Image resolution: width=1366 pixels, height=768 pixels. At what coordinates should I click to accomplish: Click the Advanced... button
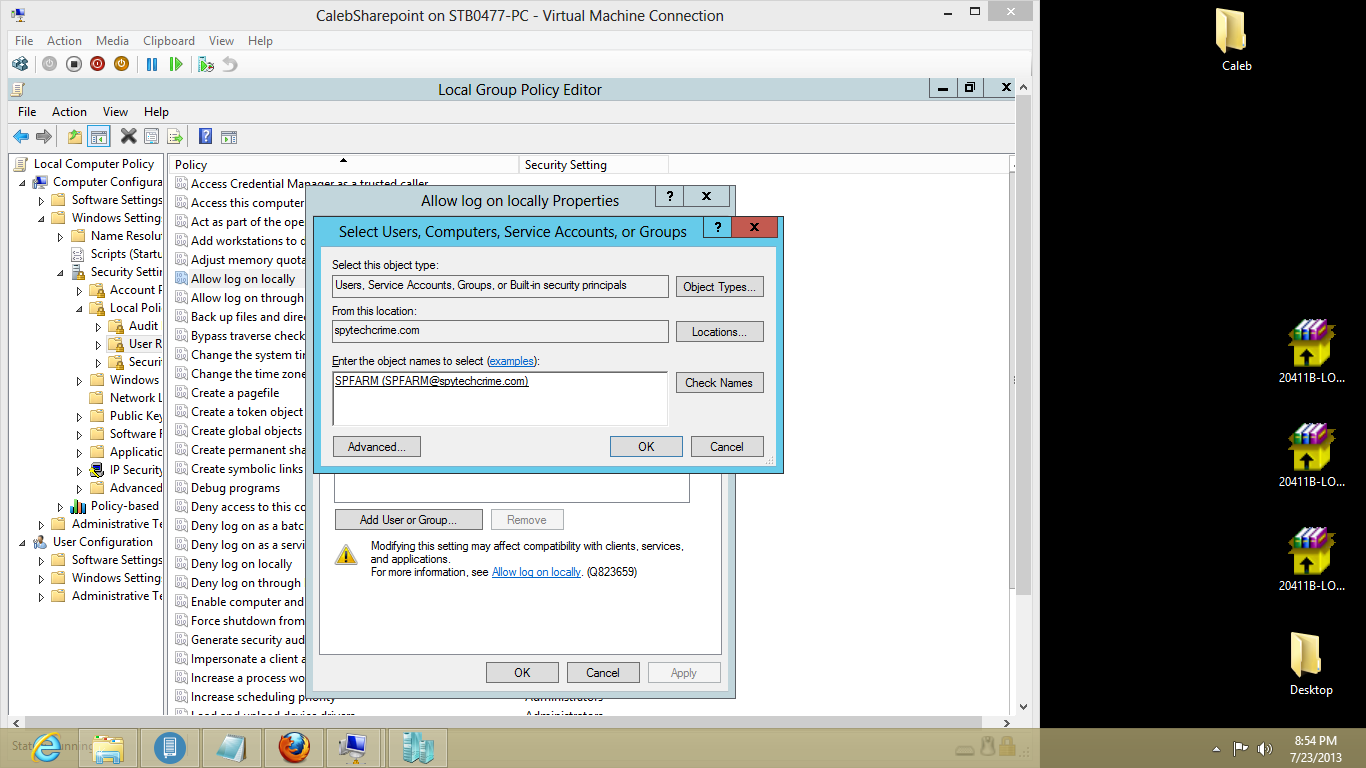pos(377,447)
